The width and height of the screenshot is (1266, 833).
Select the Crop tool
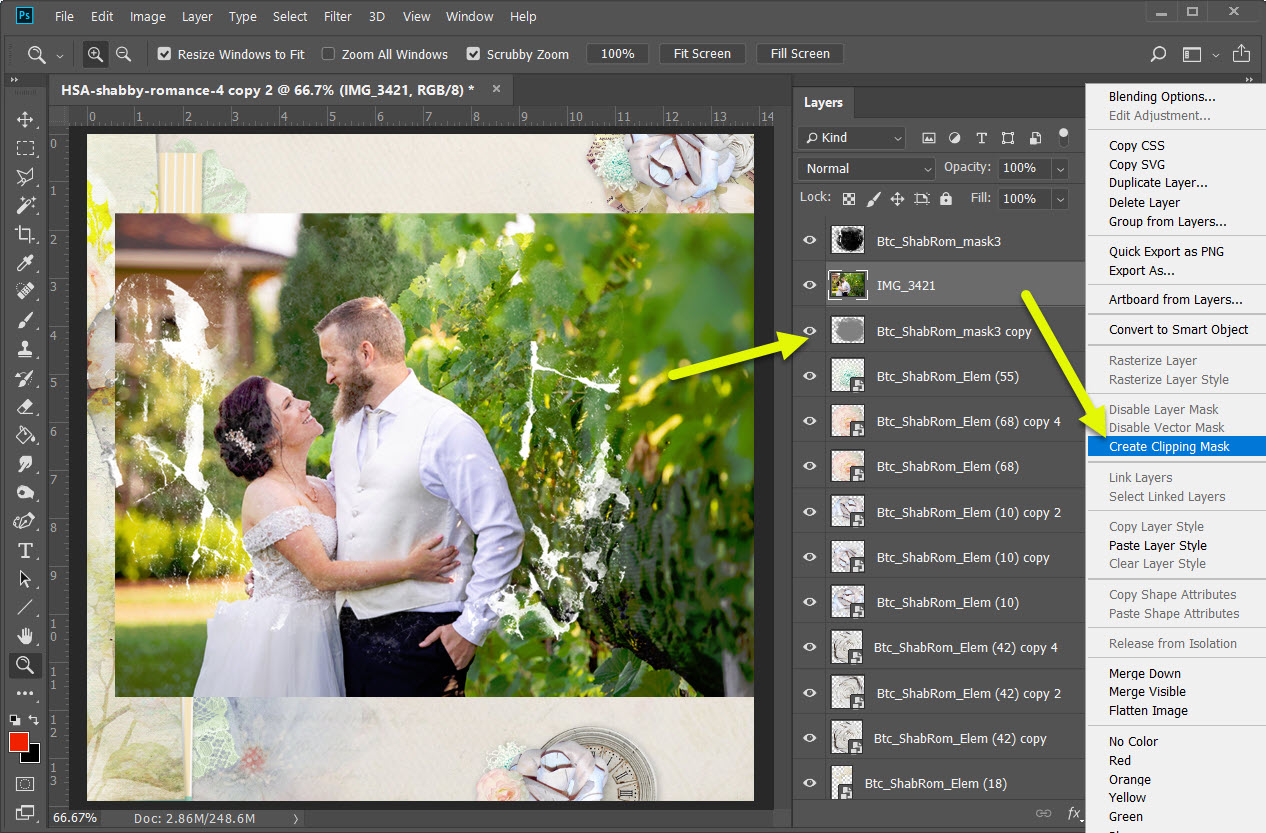click(x=25, y=234)
